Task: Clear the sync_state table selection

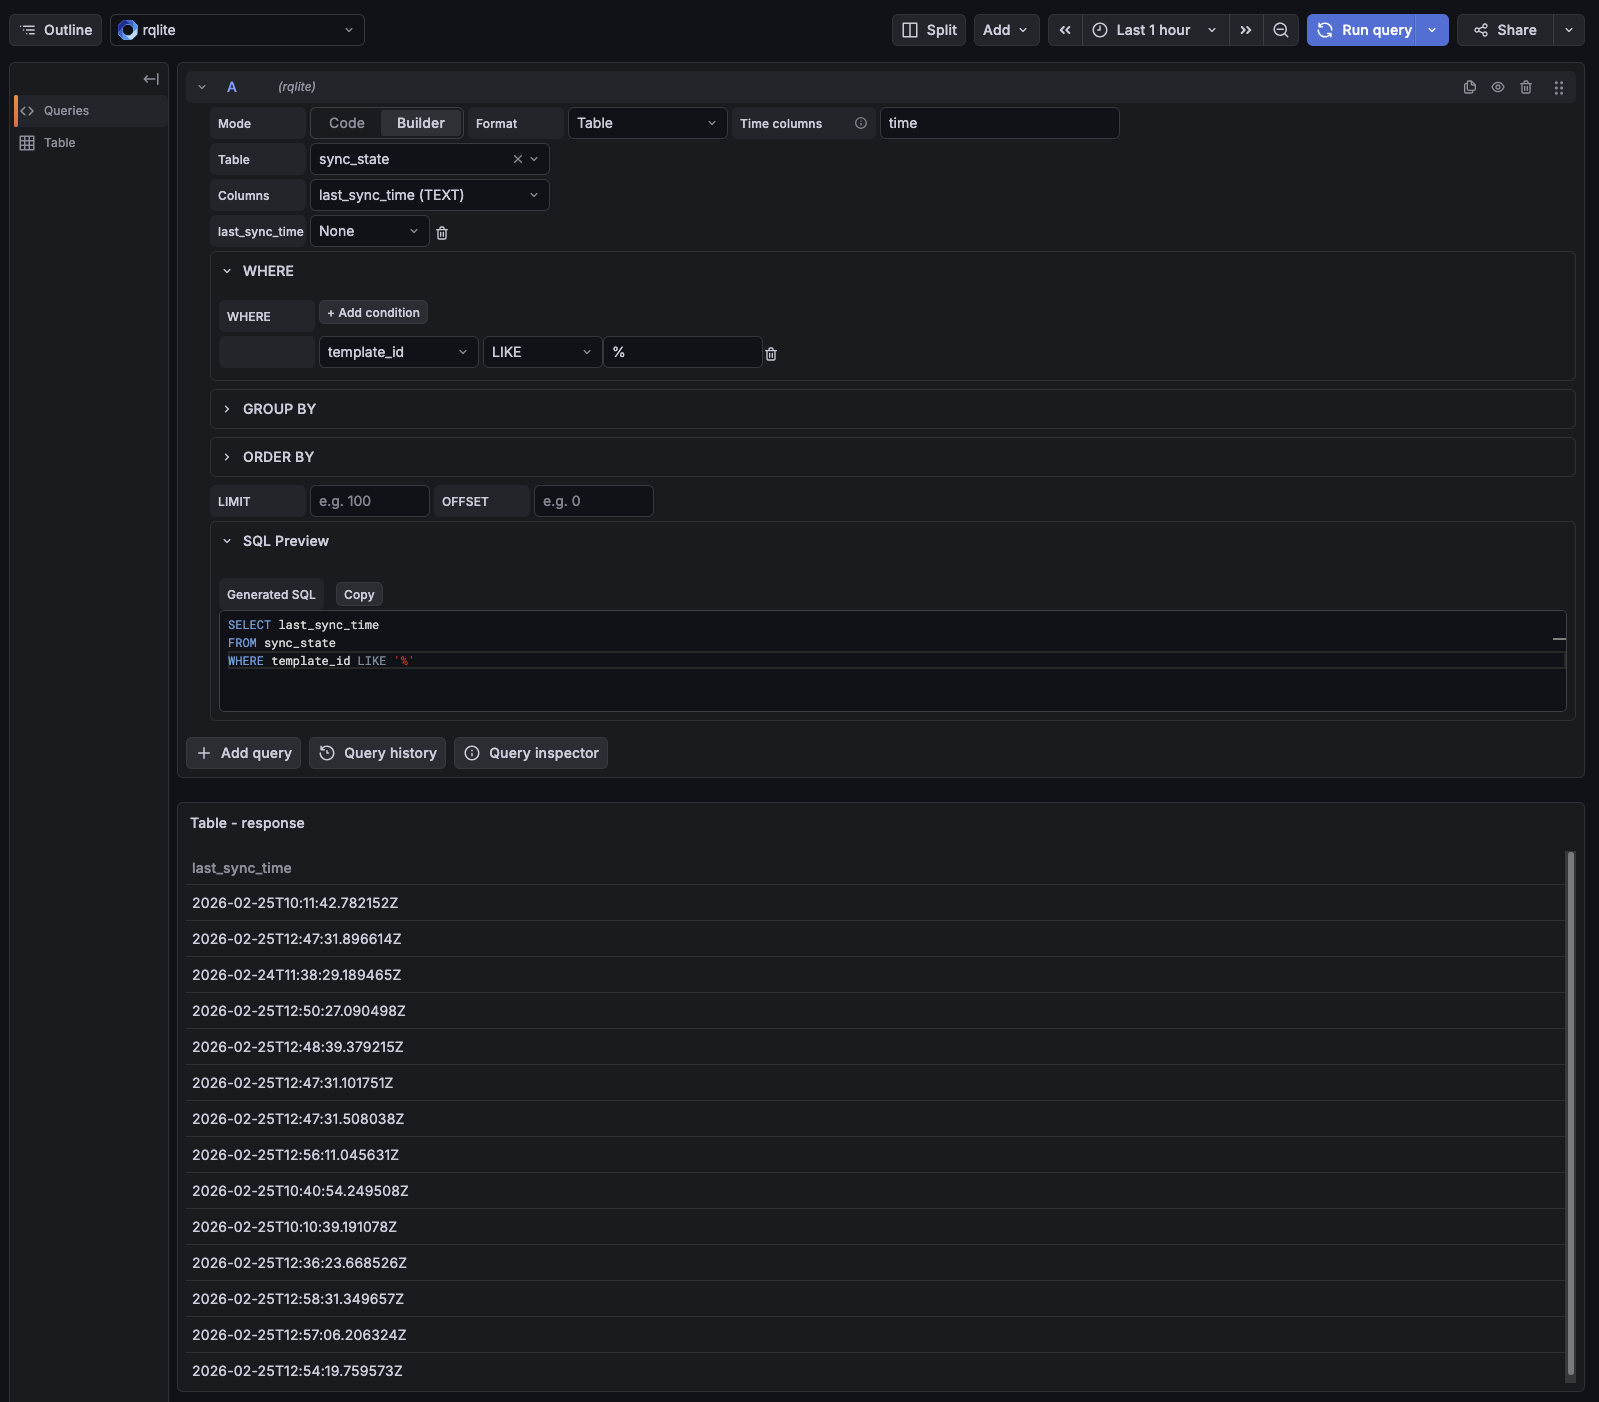Action: pyautogui.click(x=518, y=159)
